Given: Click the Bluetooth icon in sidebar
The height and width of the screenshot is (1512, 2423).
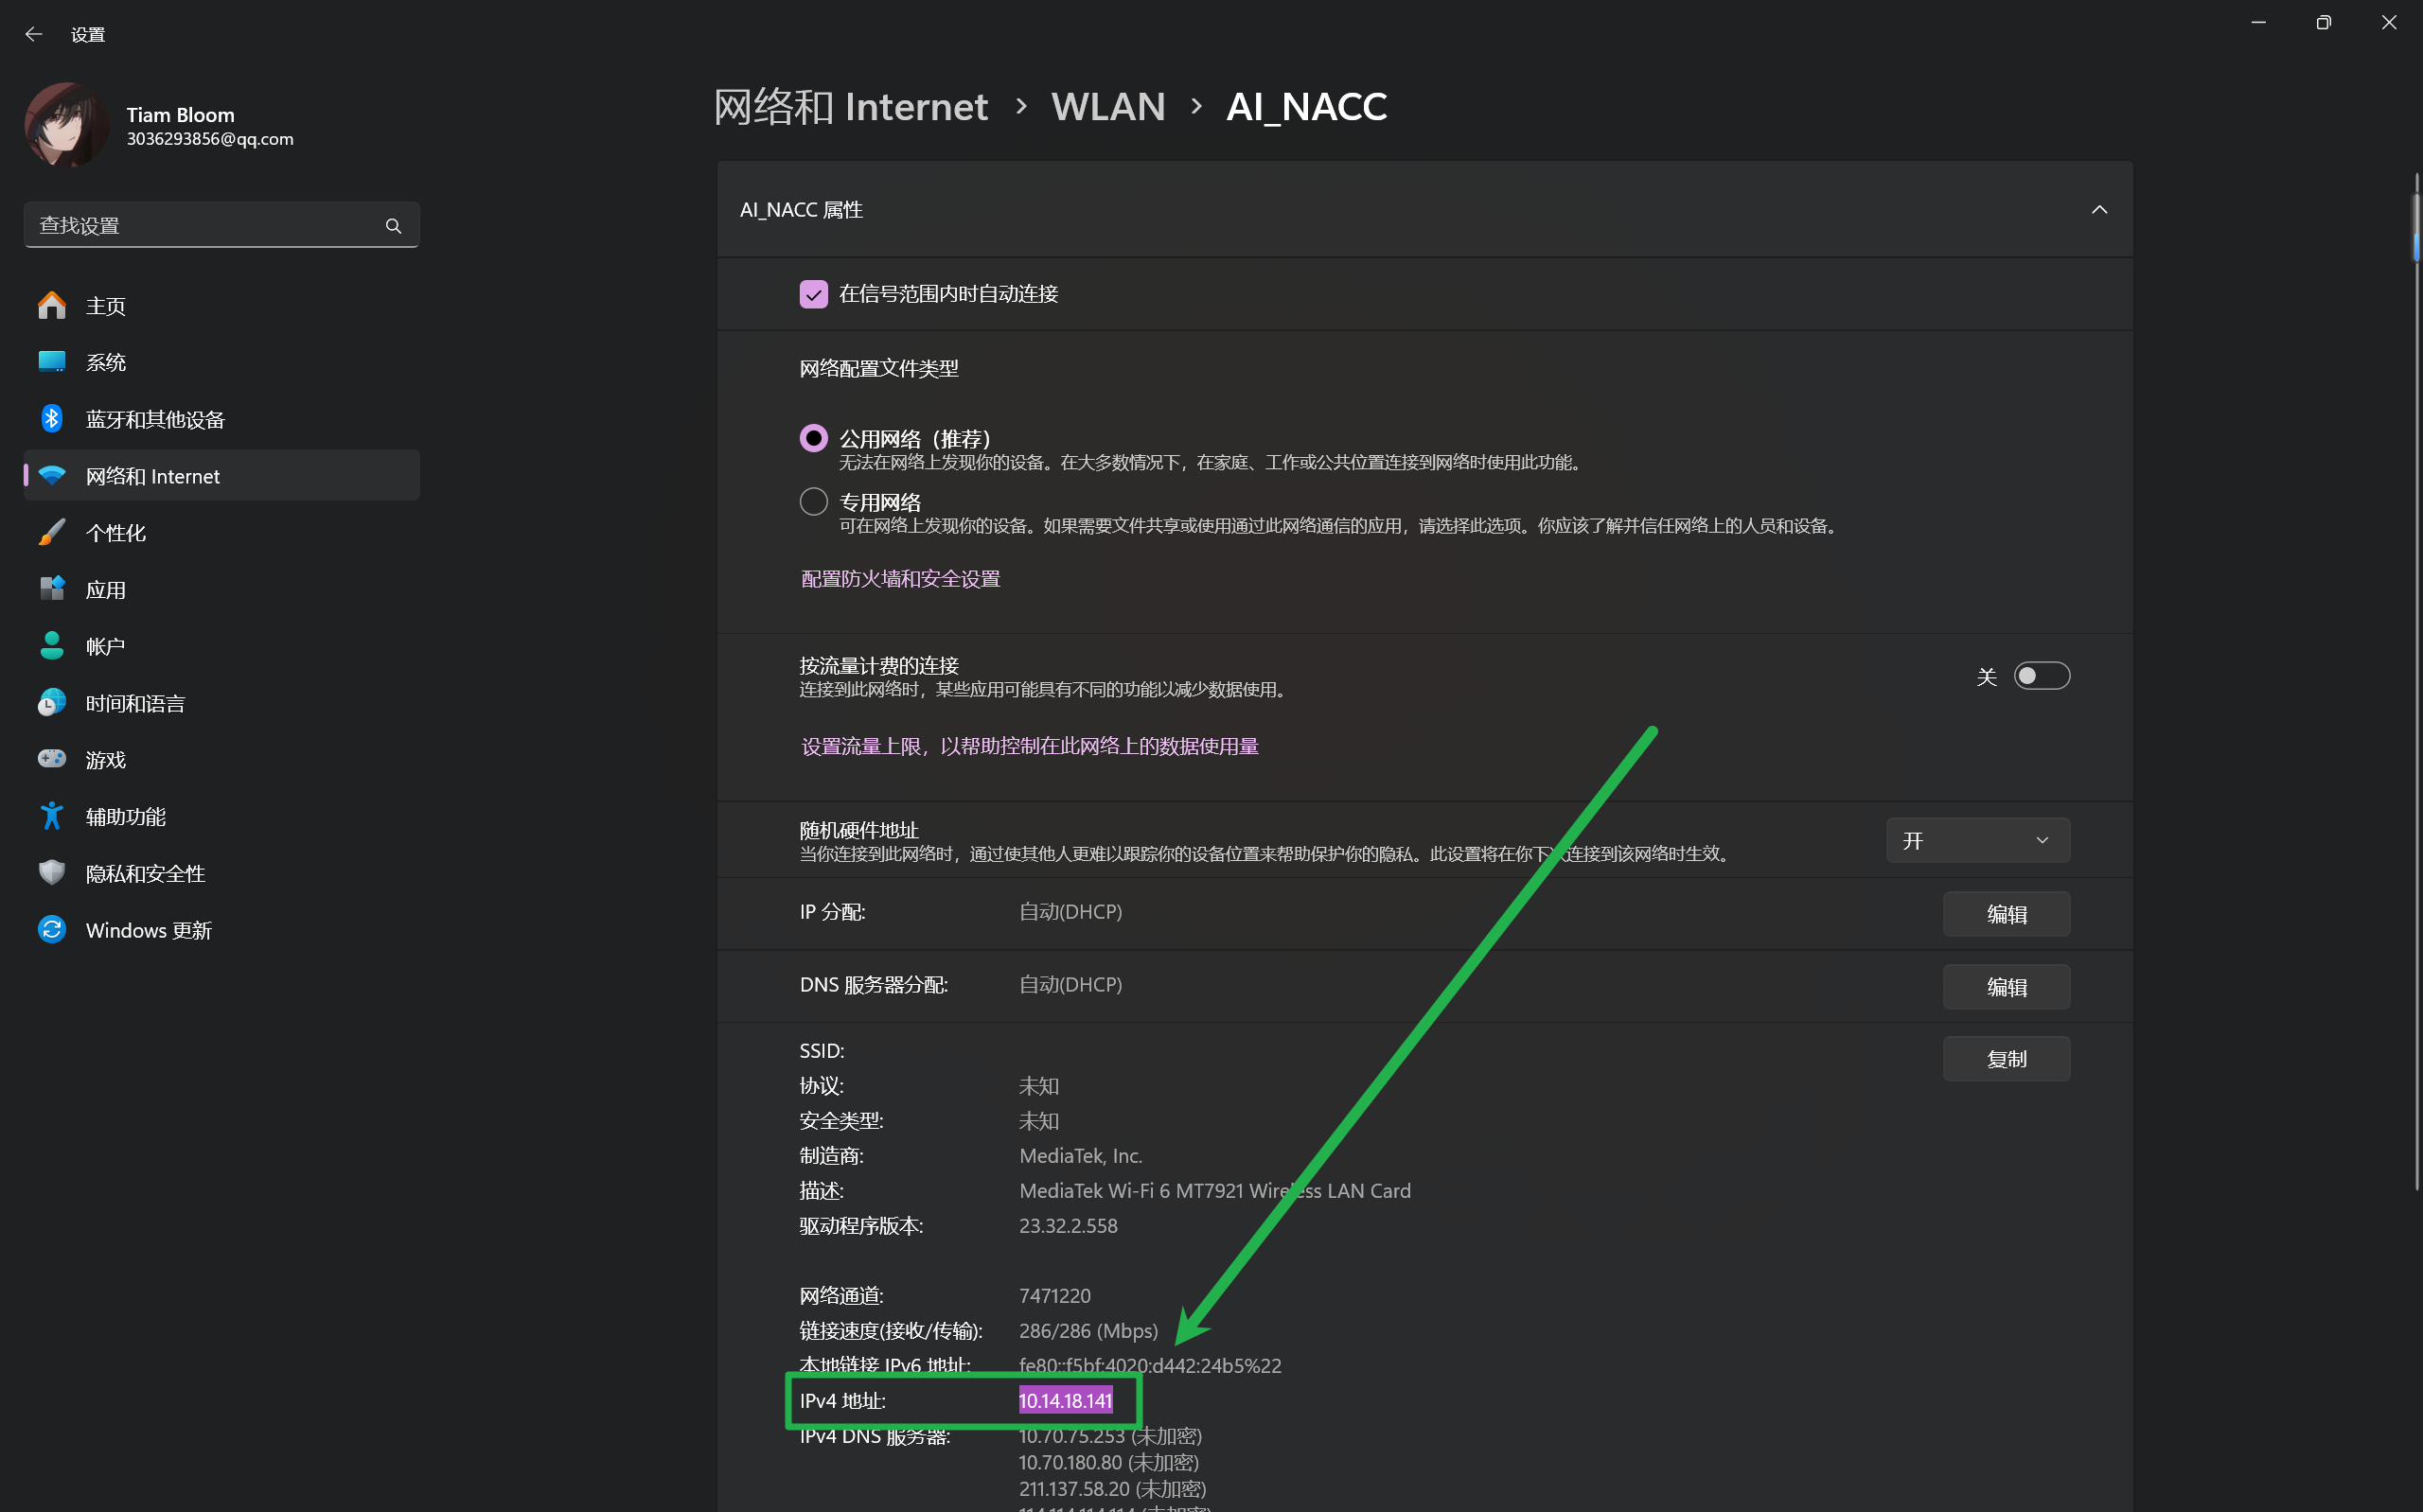Looking at the screenshot, I should coord(52,419).
